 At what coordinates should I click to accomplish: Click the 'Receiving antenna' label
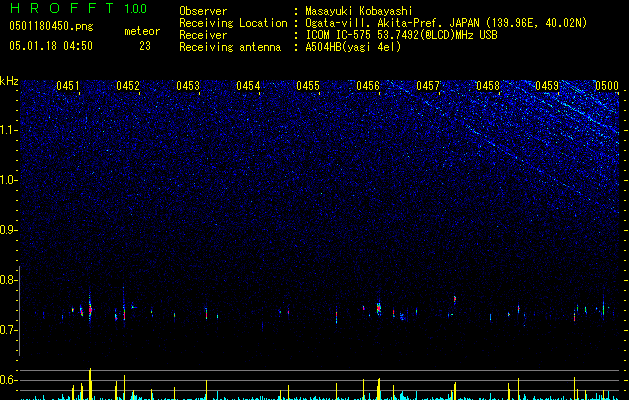(230, 47)
